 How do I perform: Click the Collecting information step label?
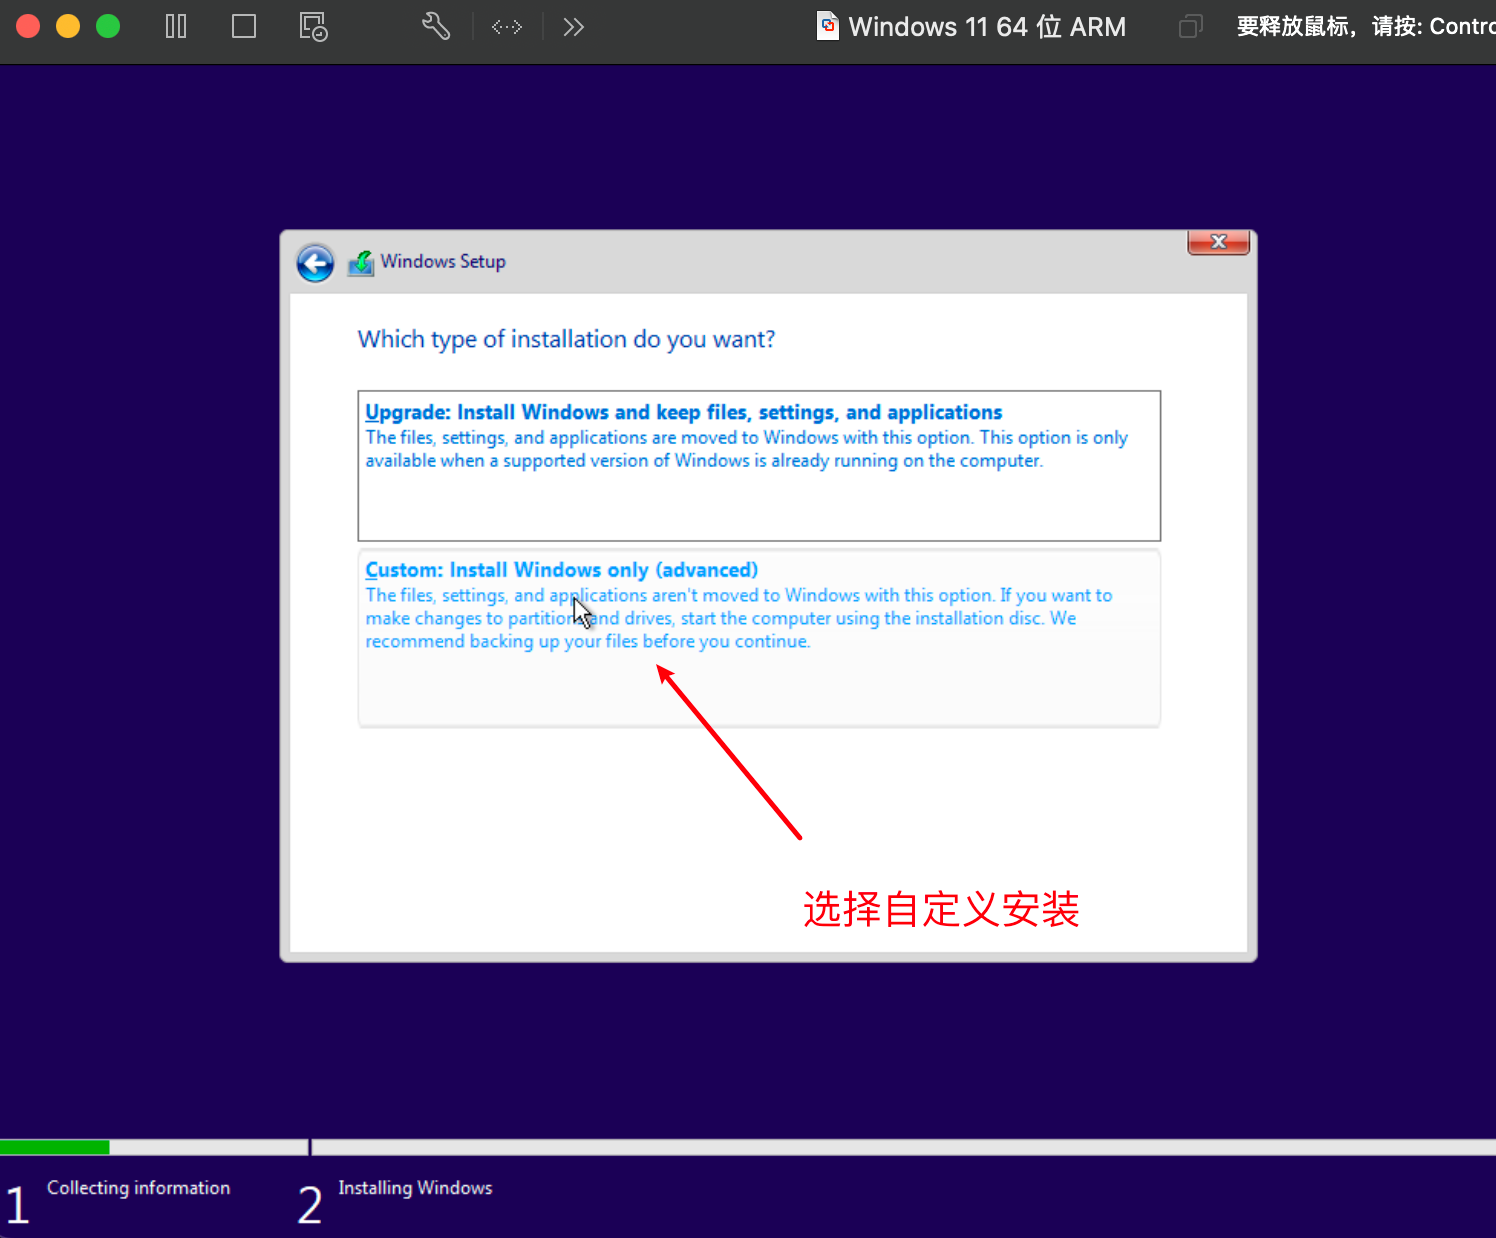point(138,1188)
